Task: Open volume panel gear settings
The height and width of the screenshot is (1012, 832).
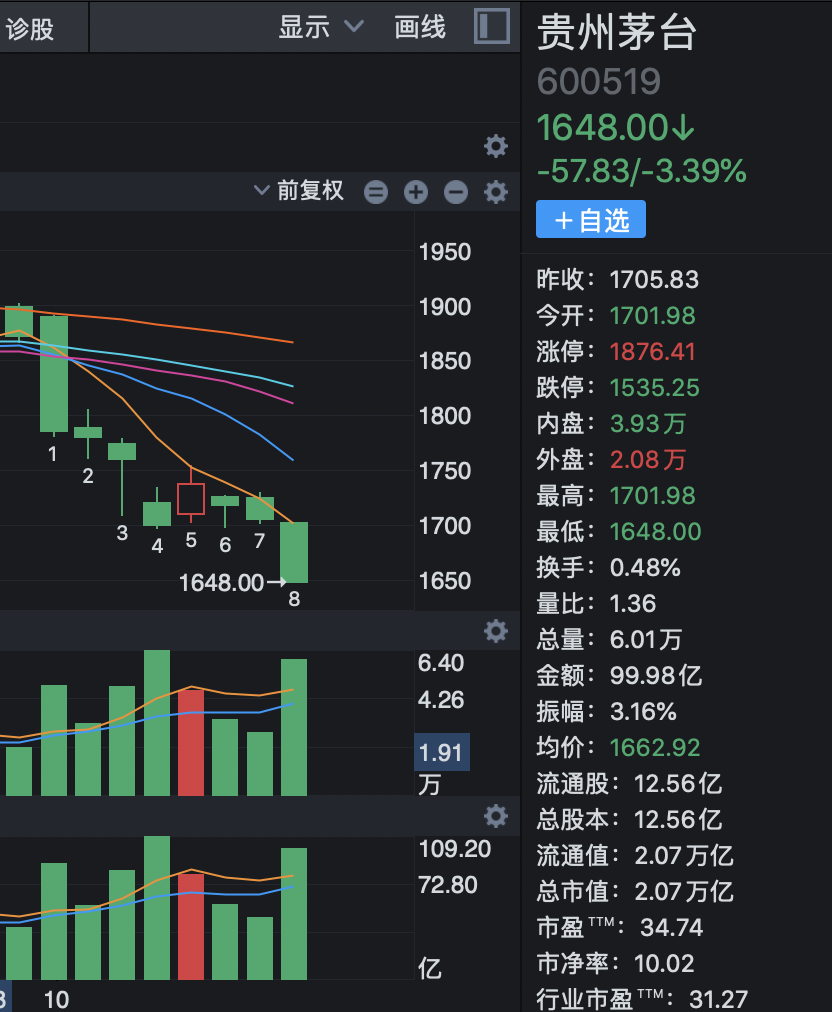Action: point(495,631)
